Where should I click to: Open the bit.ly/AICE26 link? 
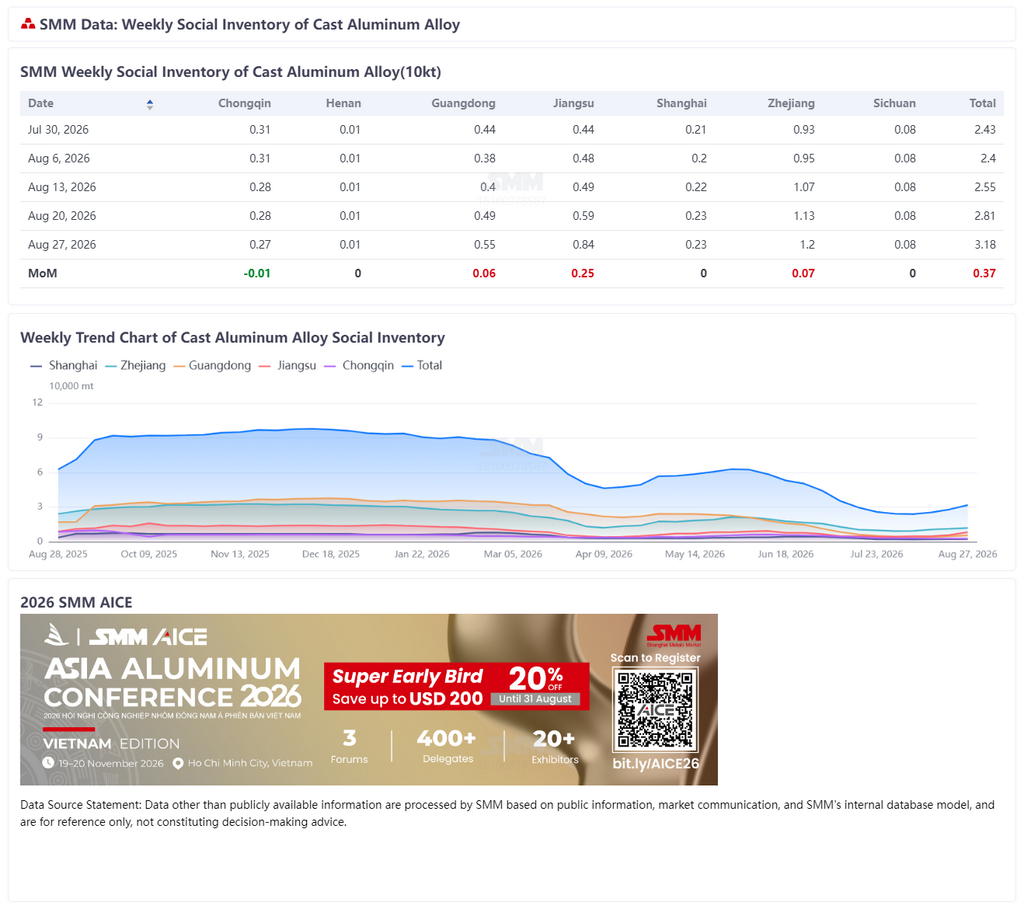pyautogui.click(x=656, y=763)
